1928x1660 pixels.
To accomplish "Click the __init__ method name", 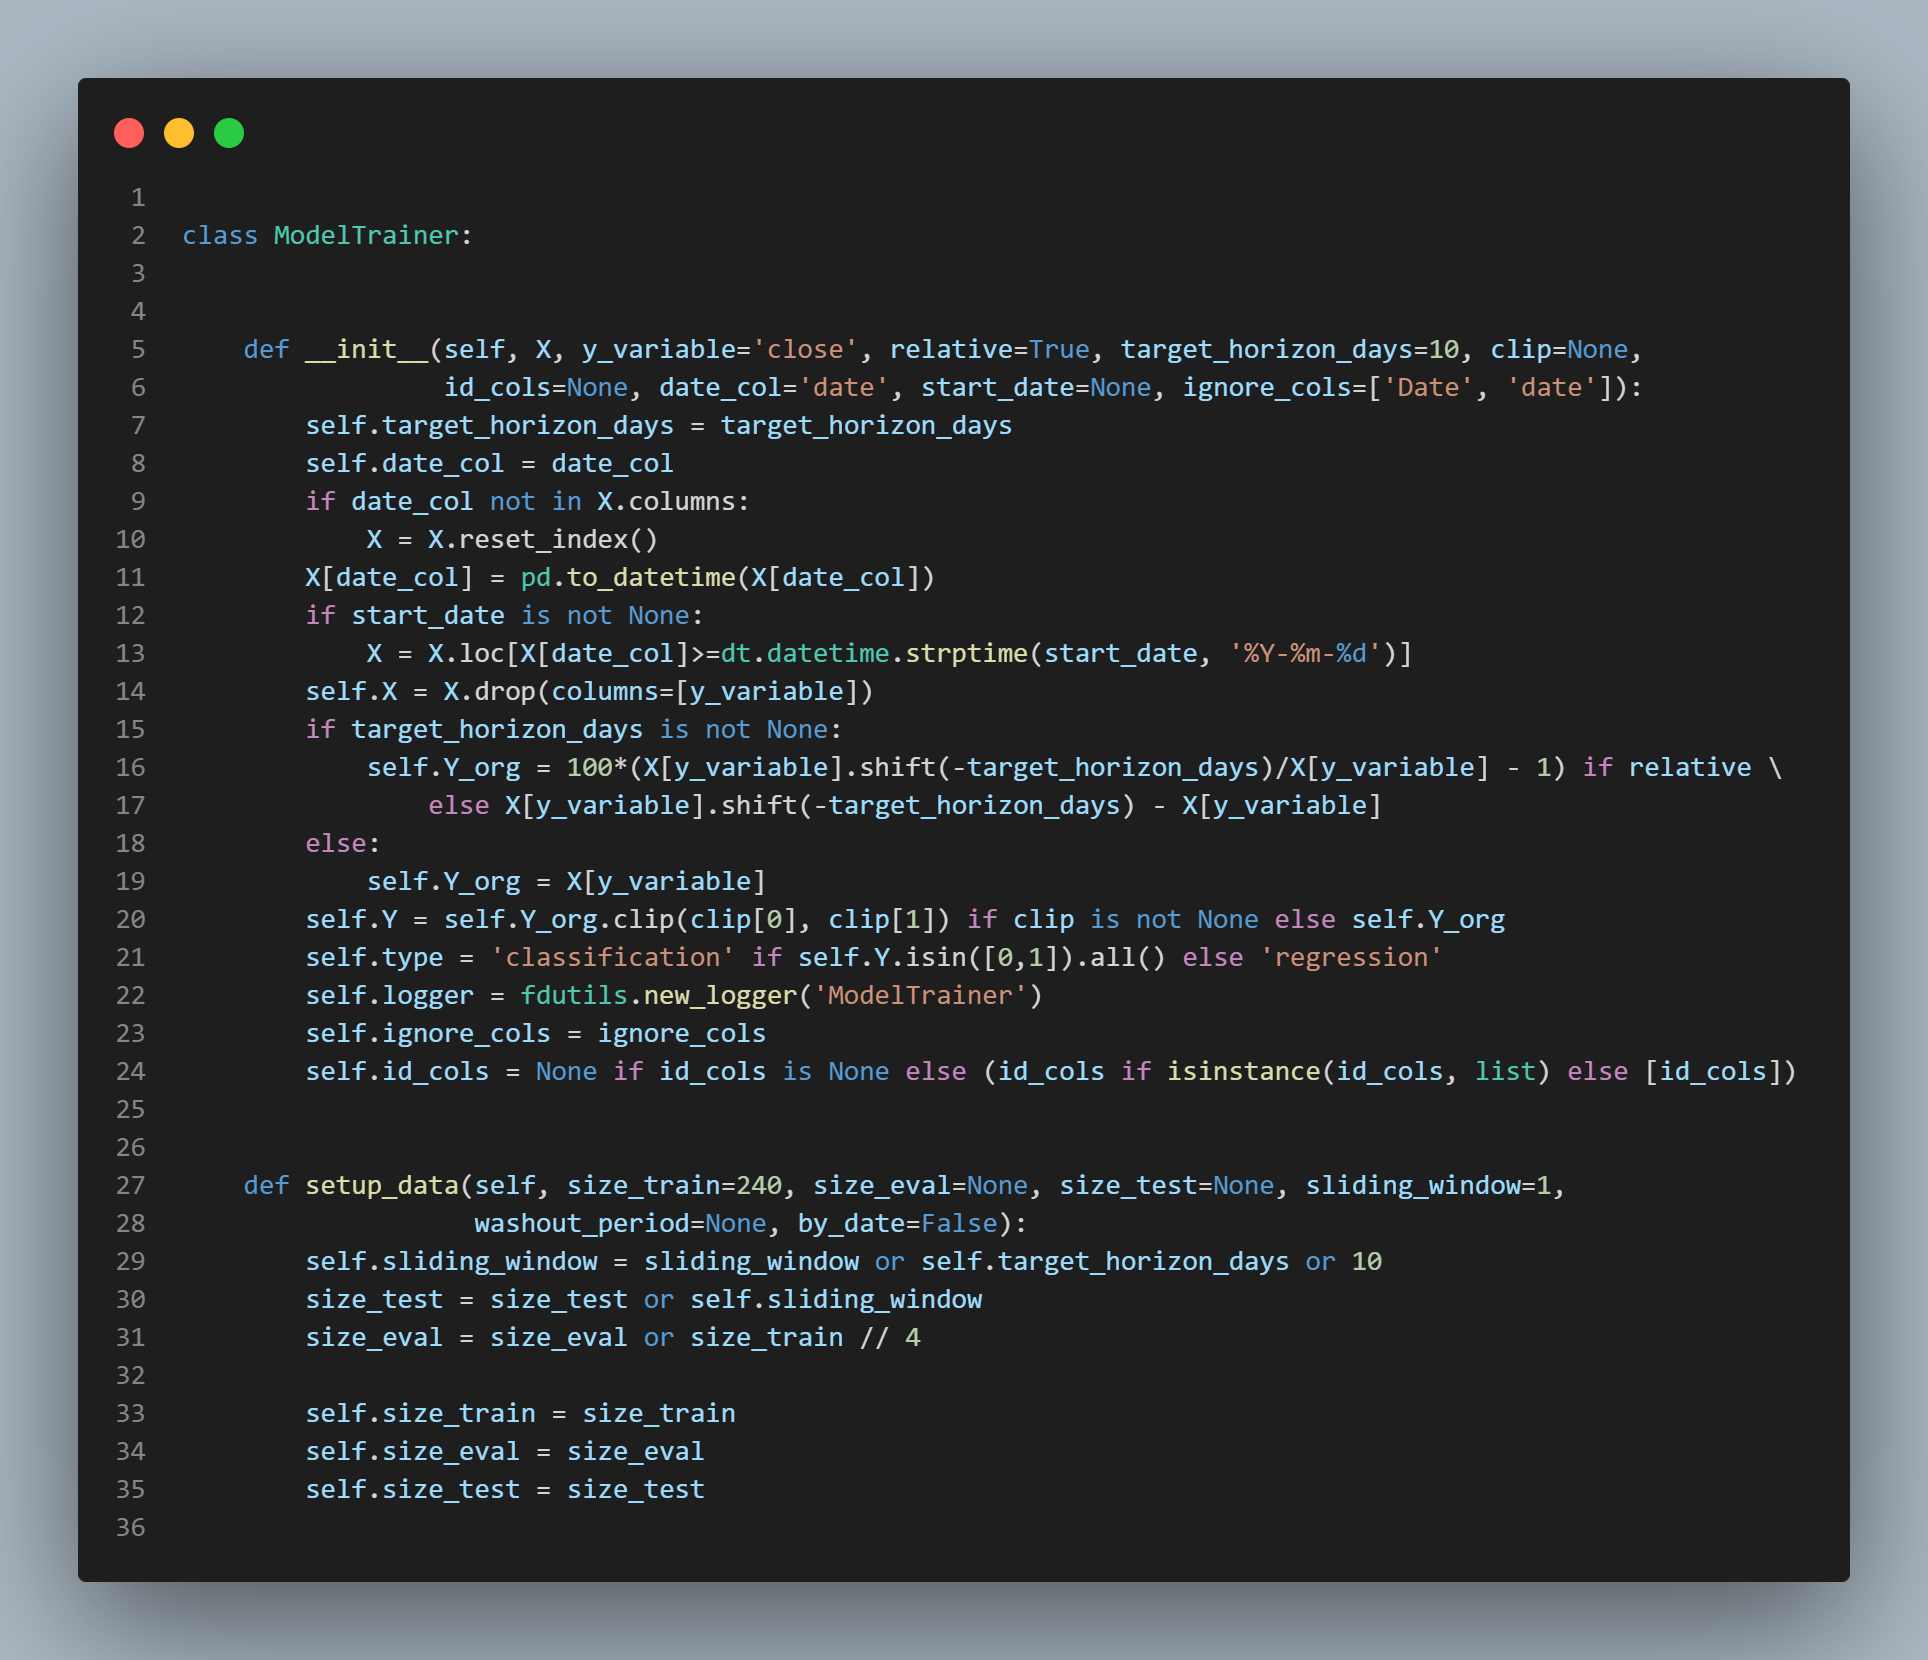I will click(x=366, y=349).
